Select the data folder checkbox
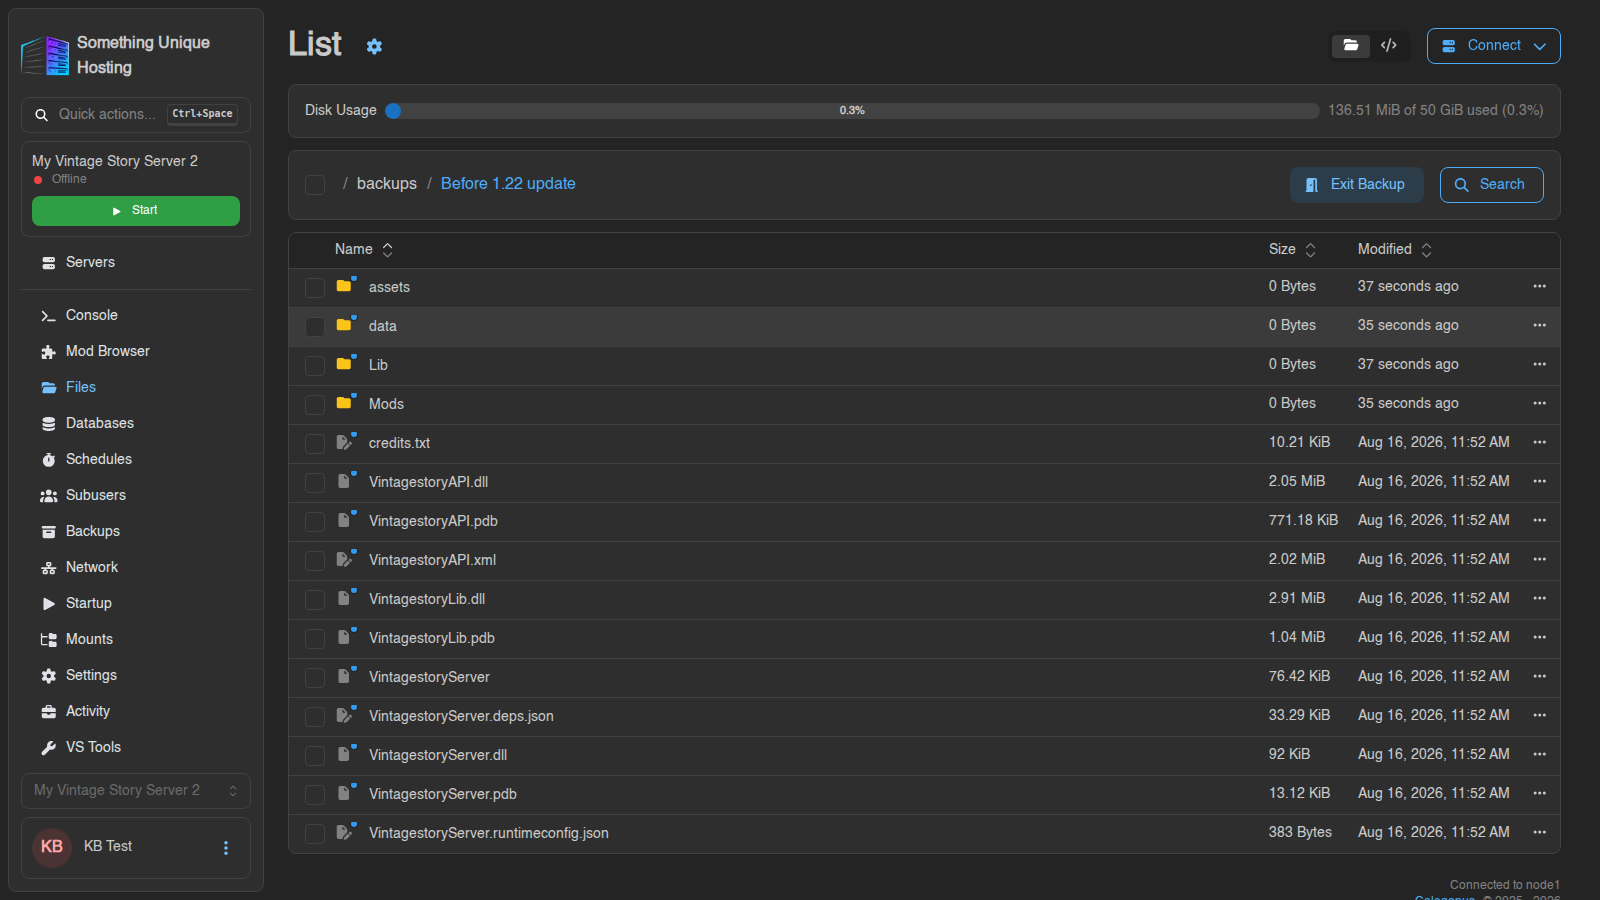Viewport: 1600px width, 900px height. coord(315,327)
